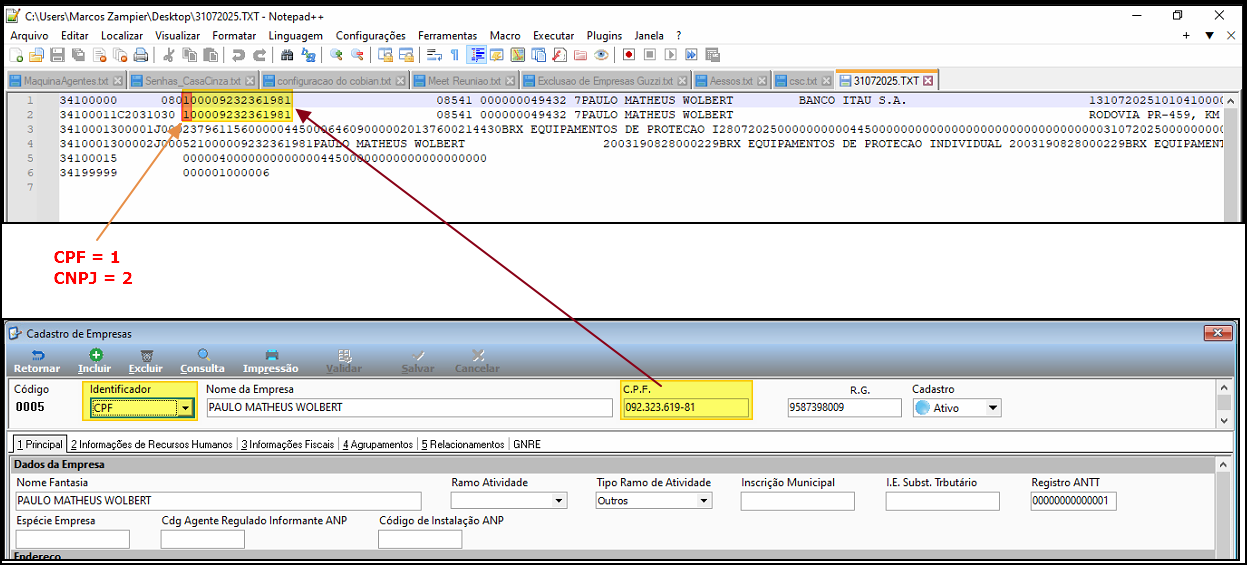Open the Plugins menu
Image resolution: width=1247 pixels, height=565 pixels.
coord(604,35)
